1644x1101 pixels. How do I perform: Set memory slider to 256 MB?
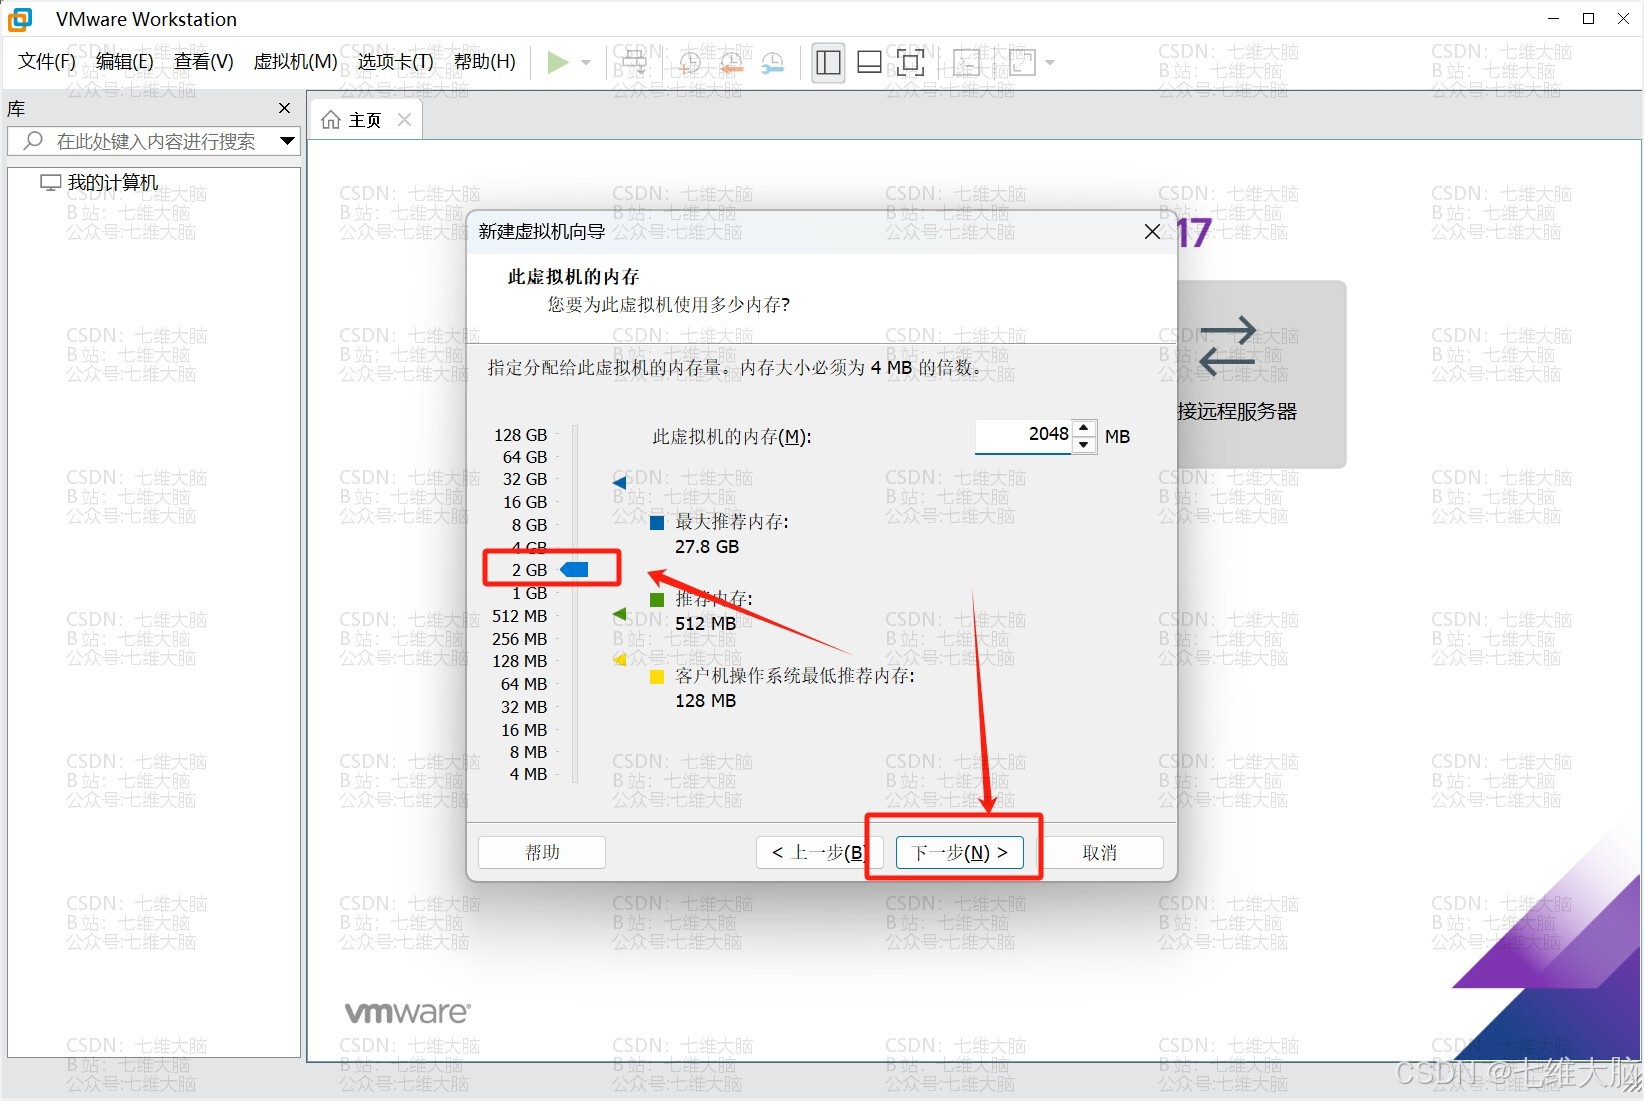tap(520, 639)
